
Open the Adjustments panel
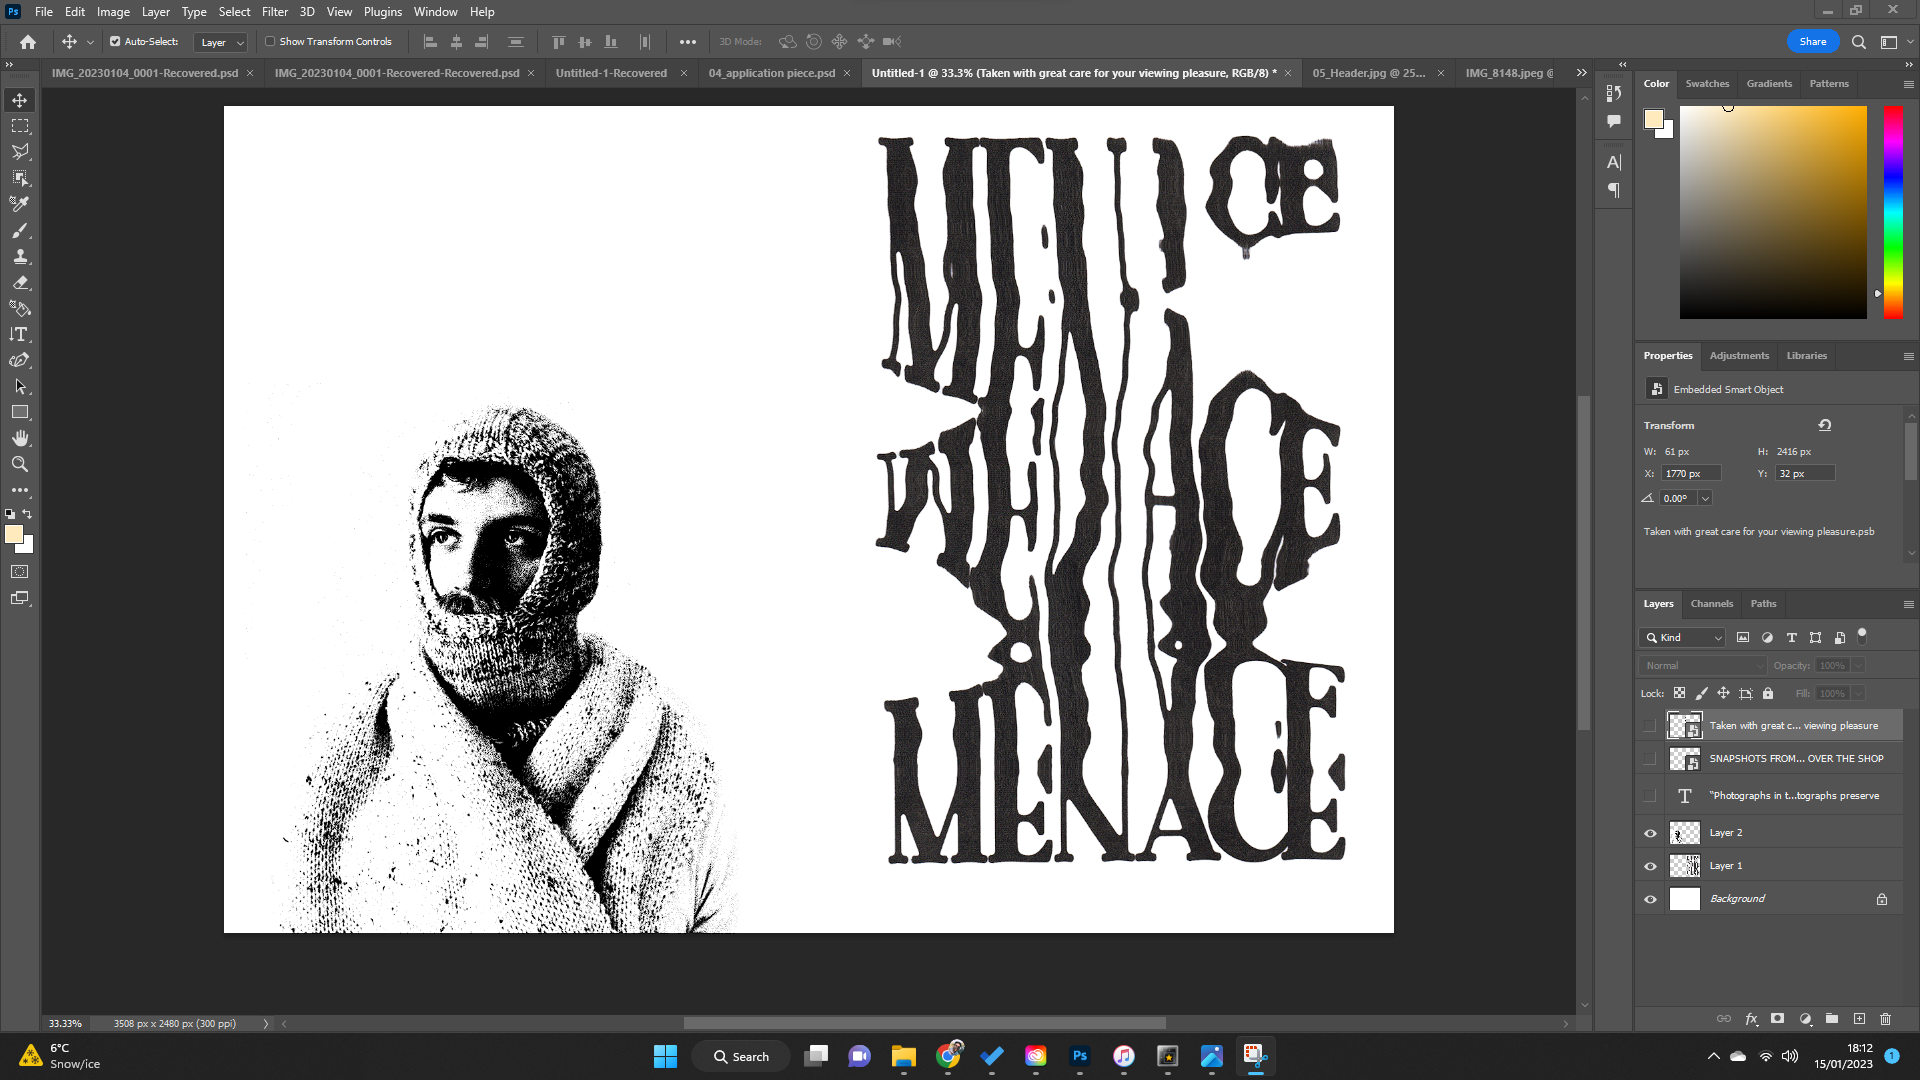point(1739,355)
